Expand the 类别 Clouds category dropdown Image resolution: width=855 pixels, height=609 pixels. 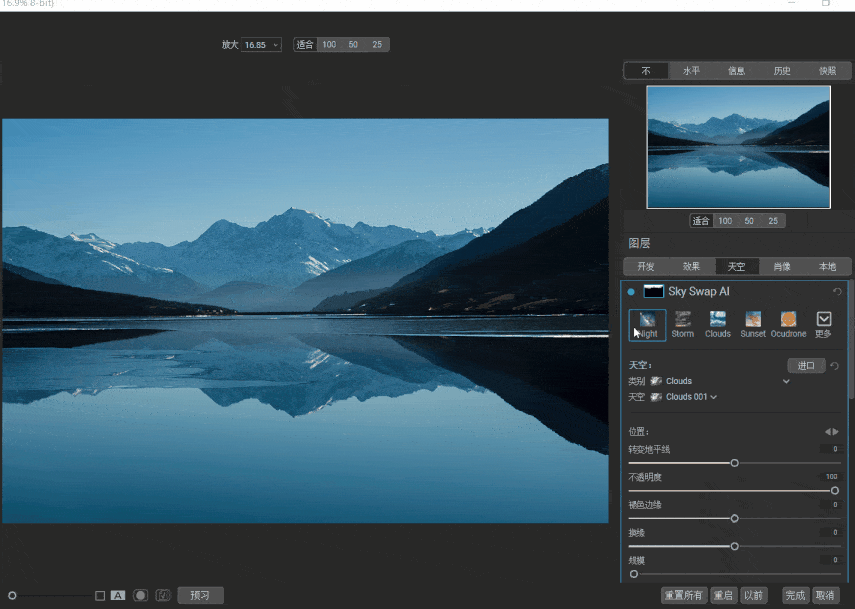(786, 381)
